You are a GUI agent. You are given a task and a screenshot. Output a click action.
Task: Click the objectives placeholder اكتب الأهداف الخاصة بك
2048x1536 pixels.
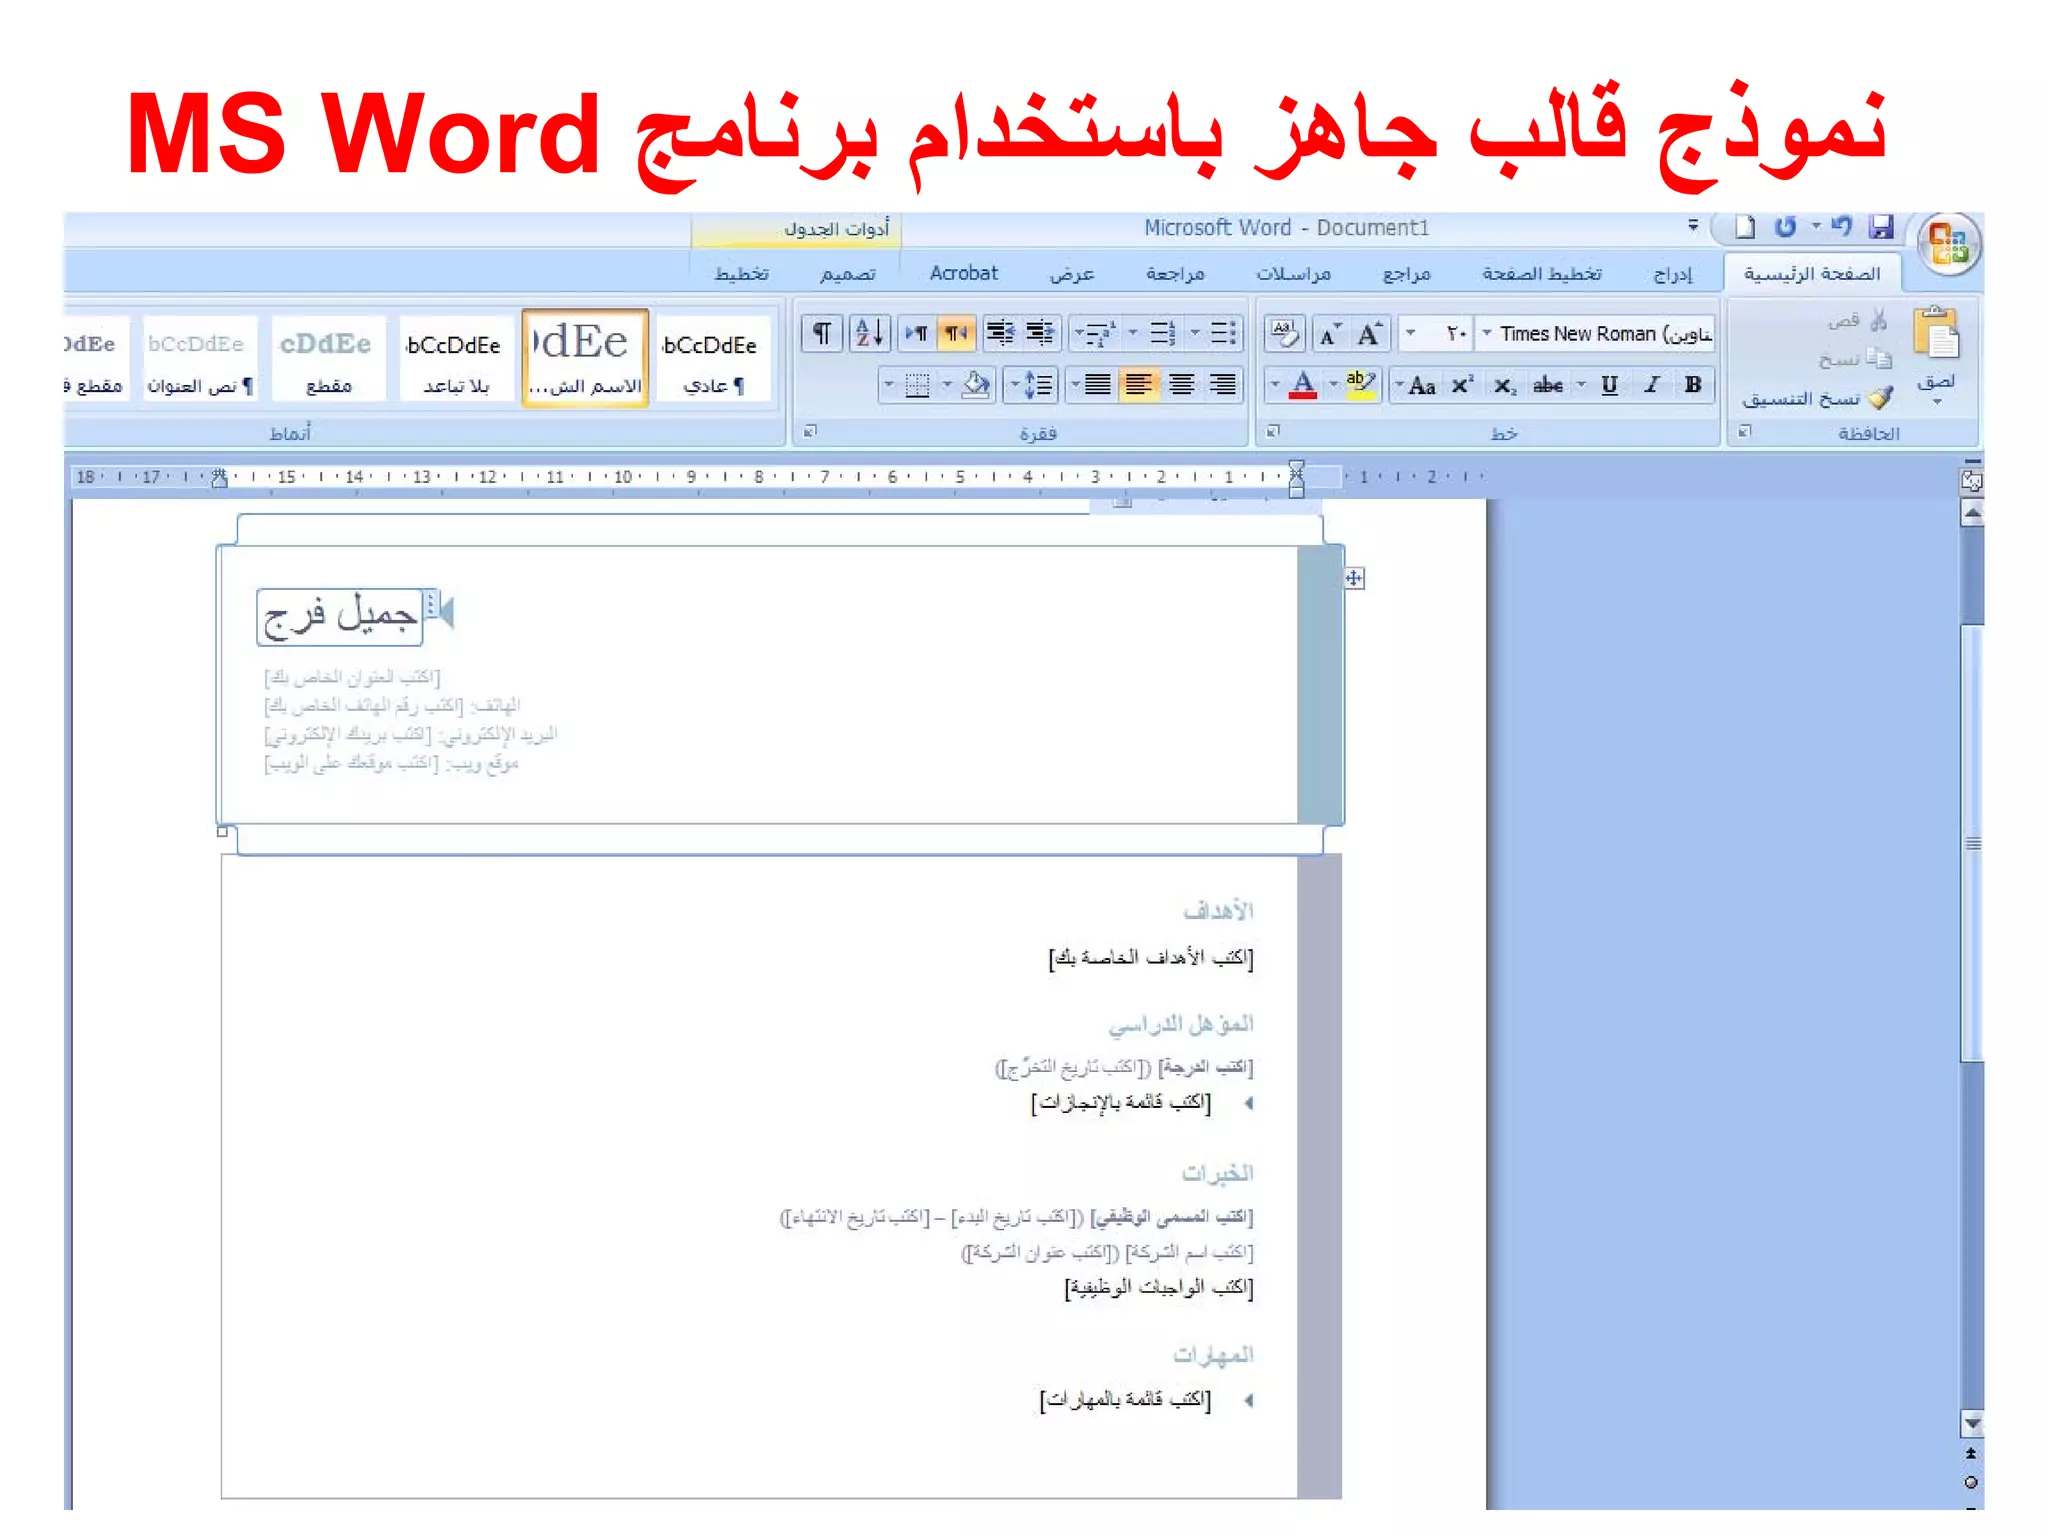[1151, 958]
